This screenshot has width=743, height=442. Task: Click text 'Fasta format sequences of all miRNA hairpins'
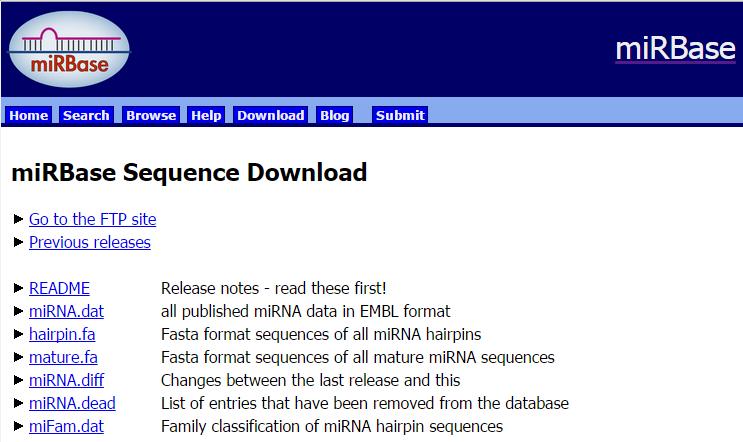click(x=321, y=334)
